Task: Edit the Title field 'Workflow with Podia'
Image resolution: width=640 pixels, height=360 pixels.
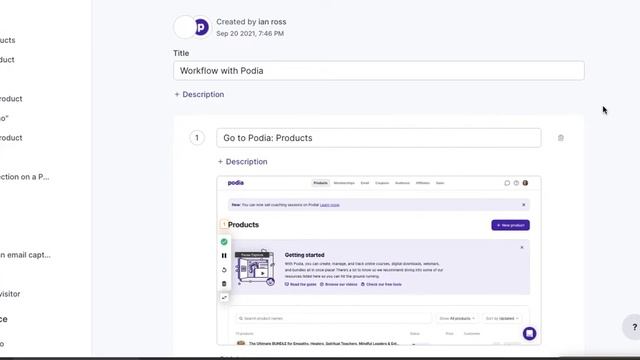Action: point(379,71)
